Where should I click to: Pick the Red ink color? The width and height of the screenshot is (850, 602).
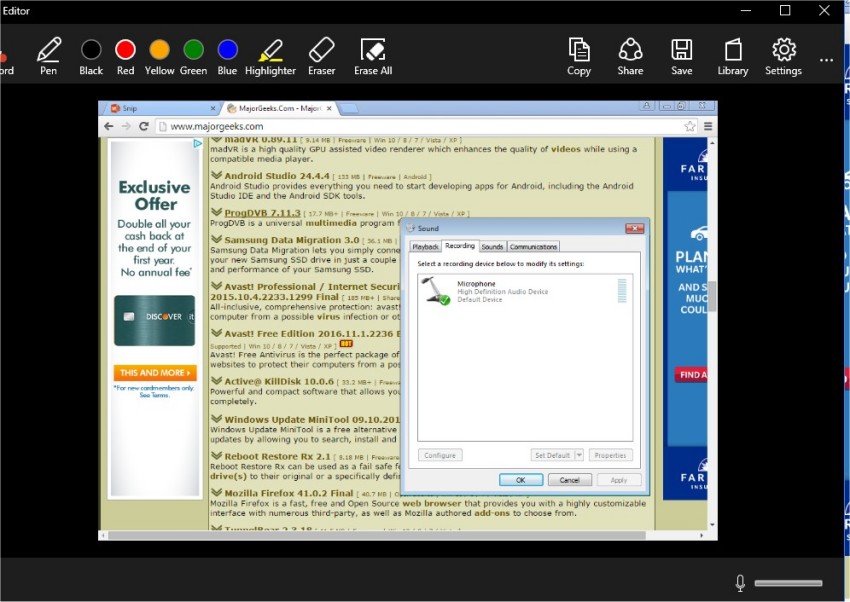125,56
